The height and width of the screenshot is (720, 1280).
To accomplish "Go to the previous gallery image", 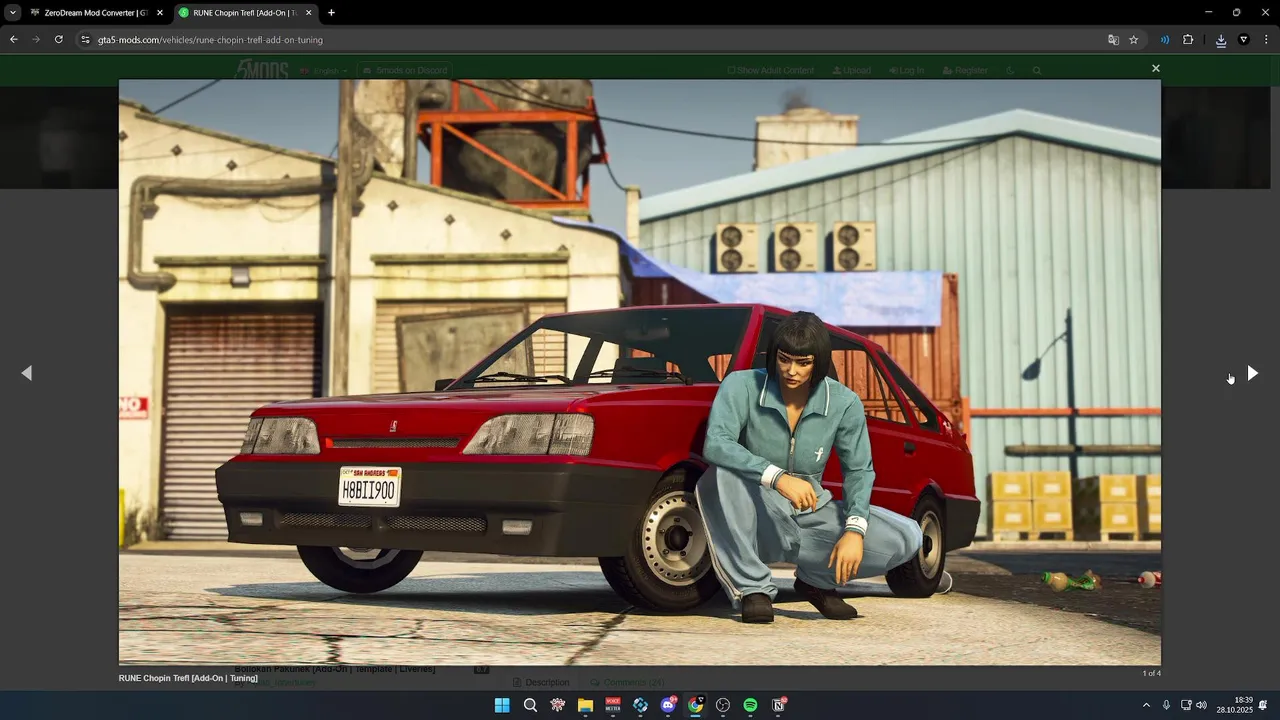I will (x=27, y=373).
